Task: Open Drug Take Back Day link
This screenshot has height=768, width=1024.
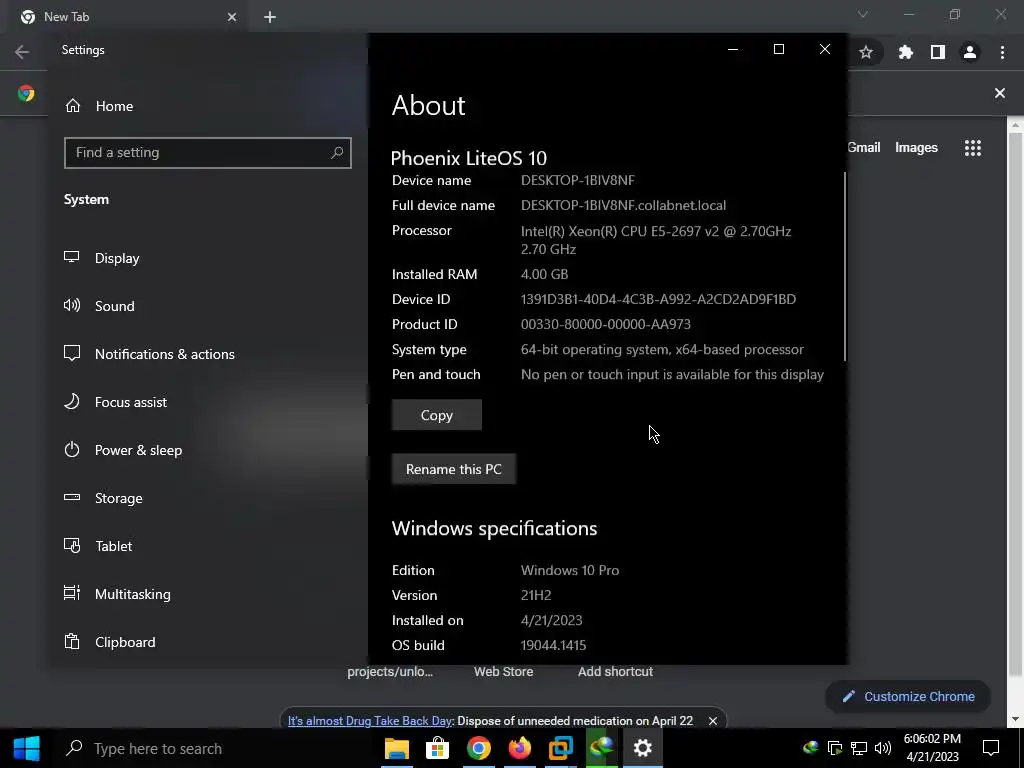Action: coord(370,720)
